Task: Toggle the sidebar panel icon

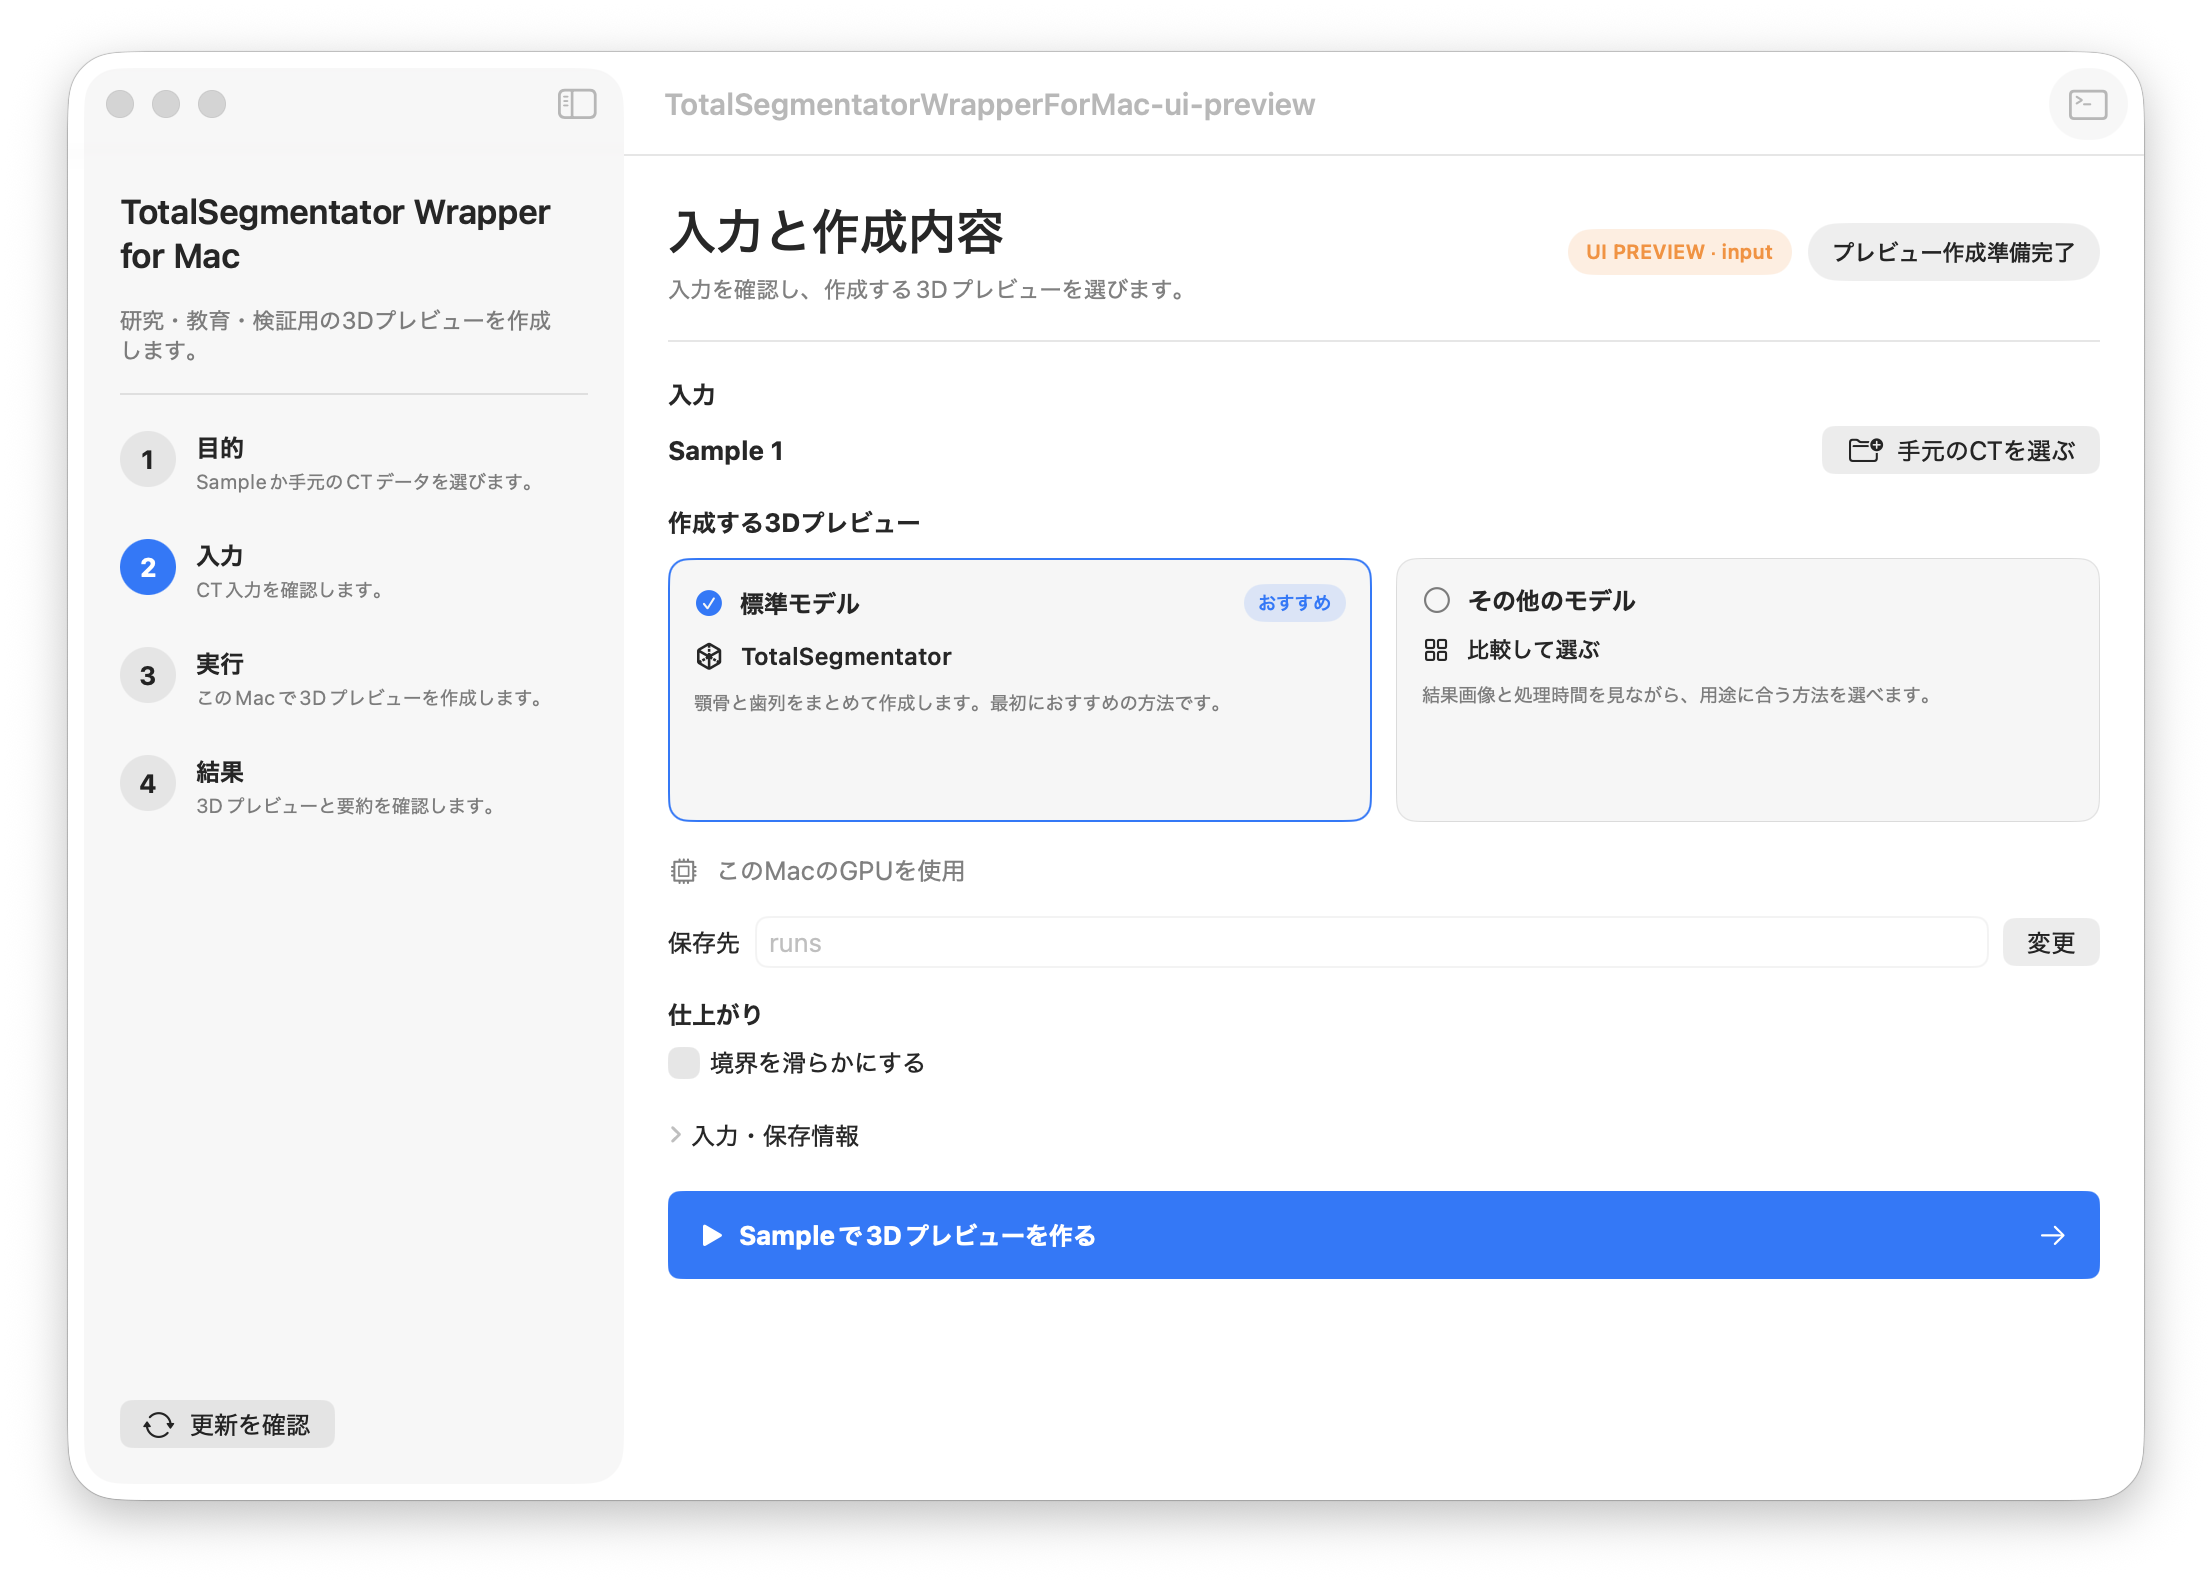Action: click(x=577, y=104)
